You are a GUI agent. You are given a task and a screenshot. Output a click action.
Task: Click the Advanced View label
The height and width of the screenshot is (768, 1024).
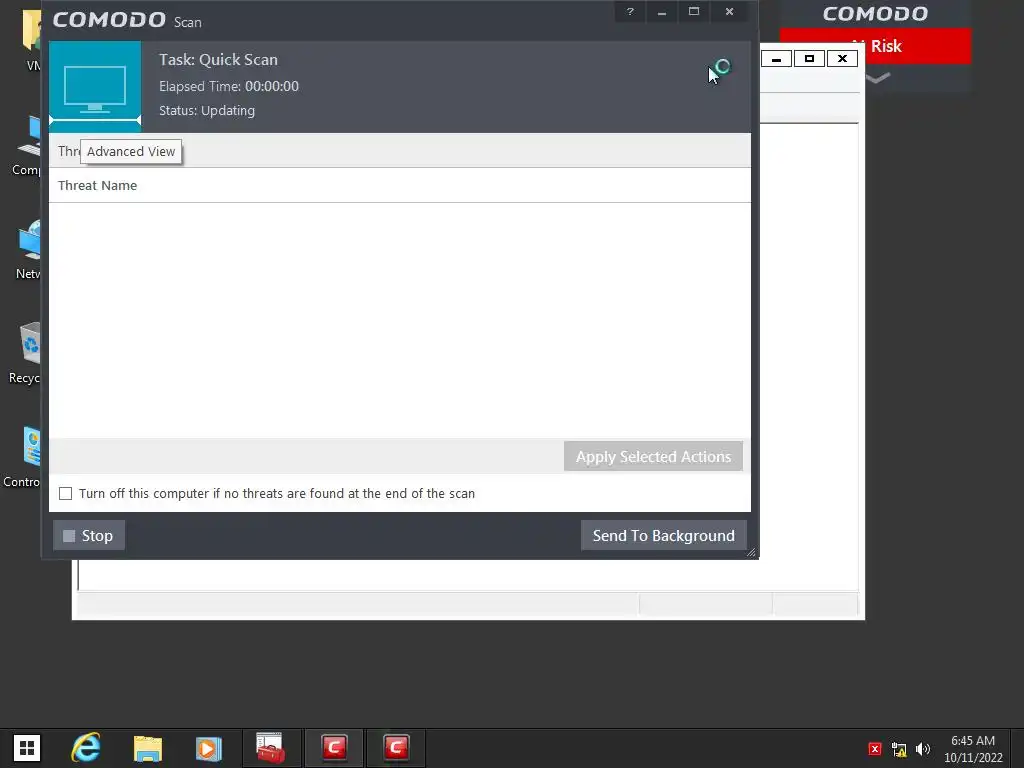[x=131, y=152]
